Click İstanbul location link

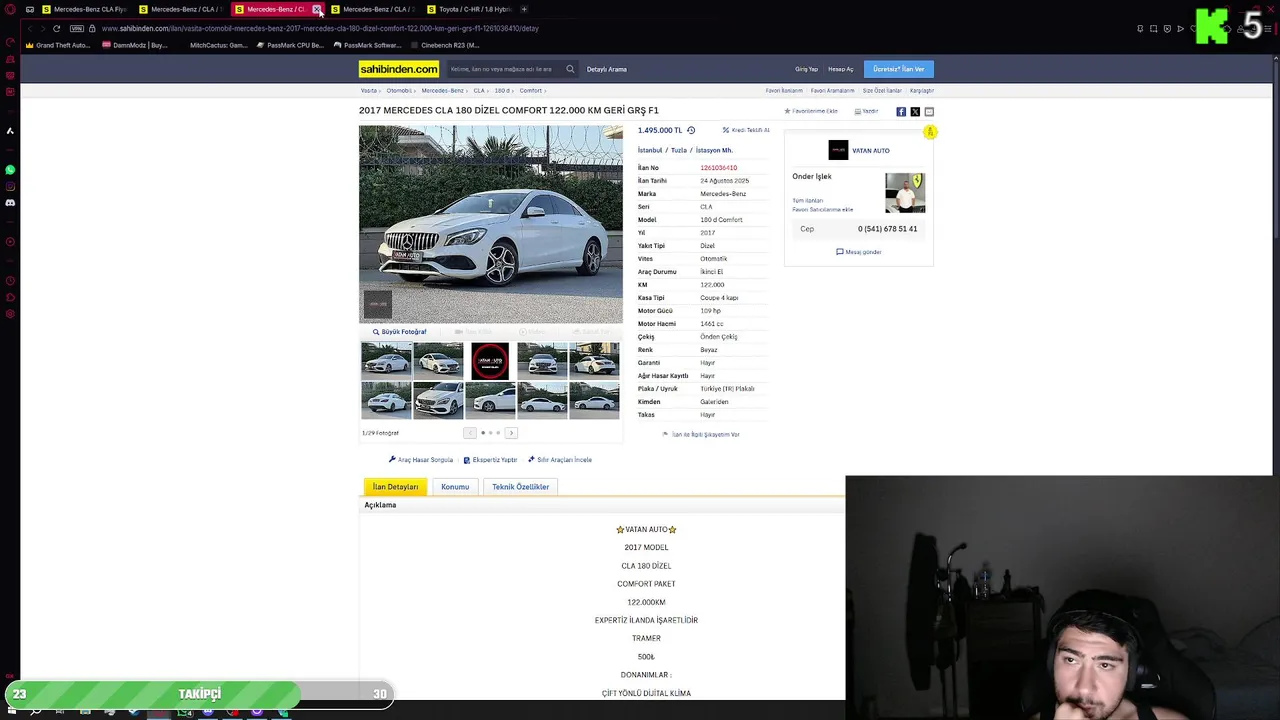[650, 150]
